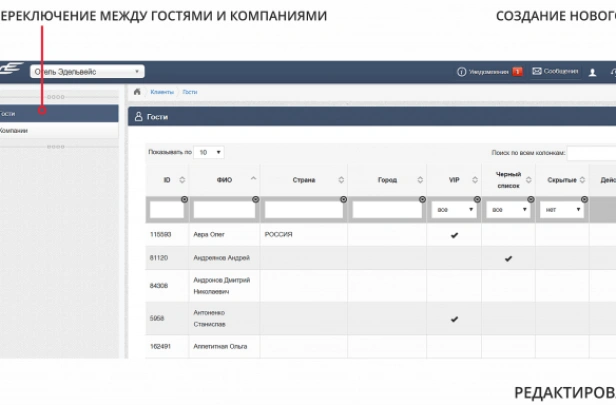616x405 pixels.
Task: Click the VIP checkmark for Авра Олег
Action: [x=454, y=235]
